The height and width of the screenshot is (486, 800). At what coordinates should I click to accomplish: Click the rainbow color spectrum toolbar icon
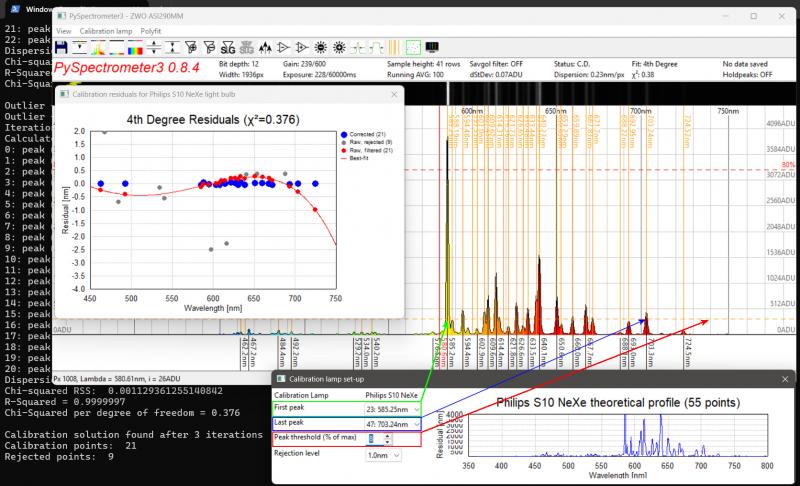click(135, 47)
